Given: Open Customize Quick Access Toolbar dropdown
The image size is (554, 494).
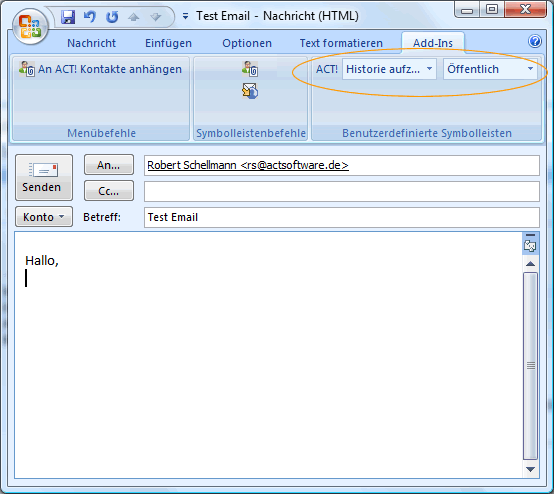Looking at the screenshot, I should (x=185, y=16).
